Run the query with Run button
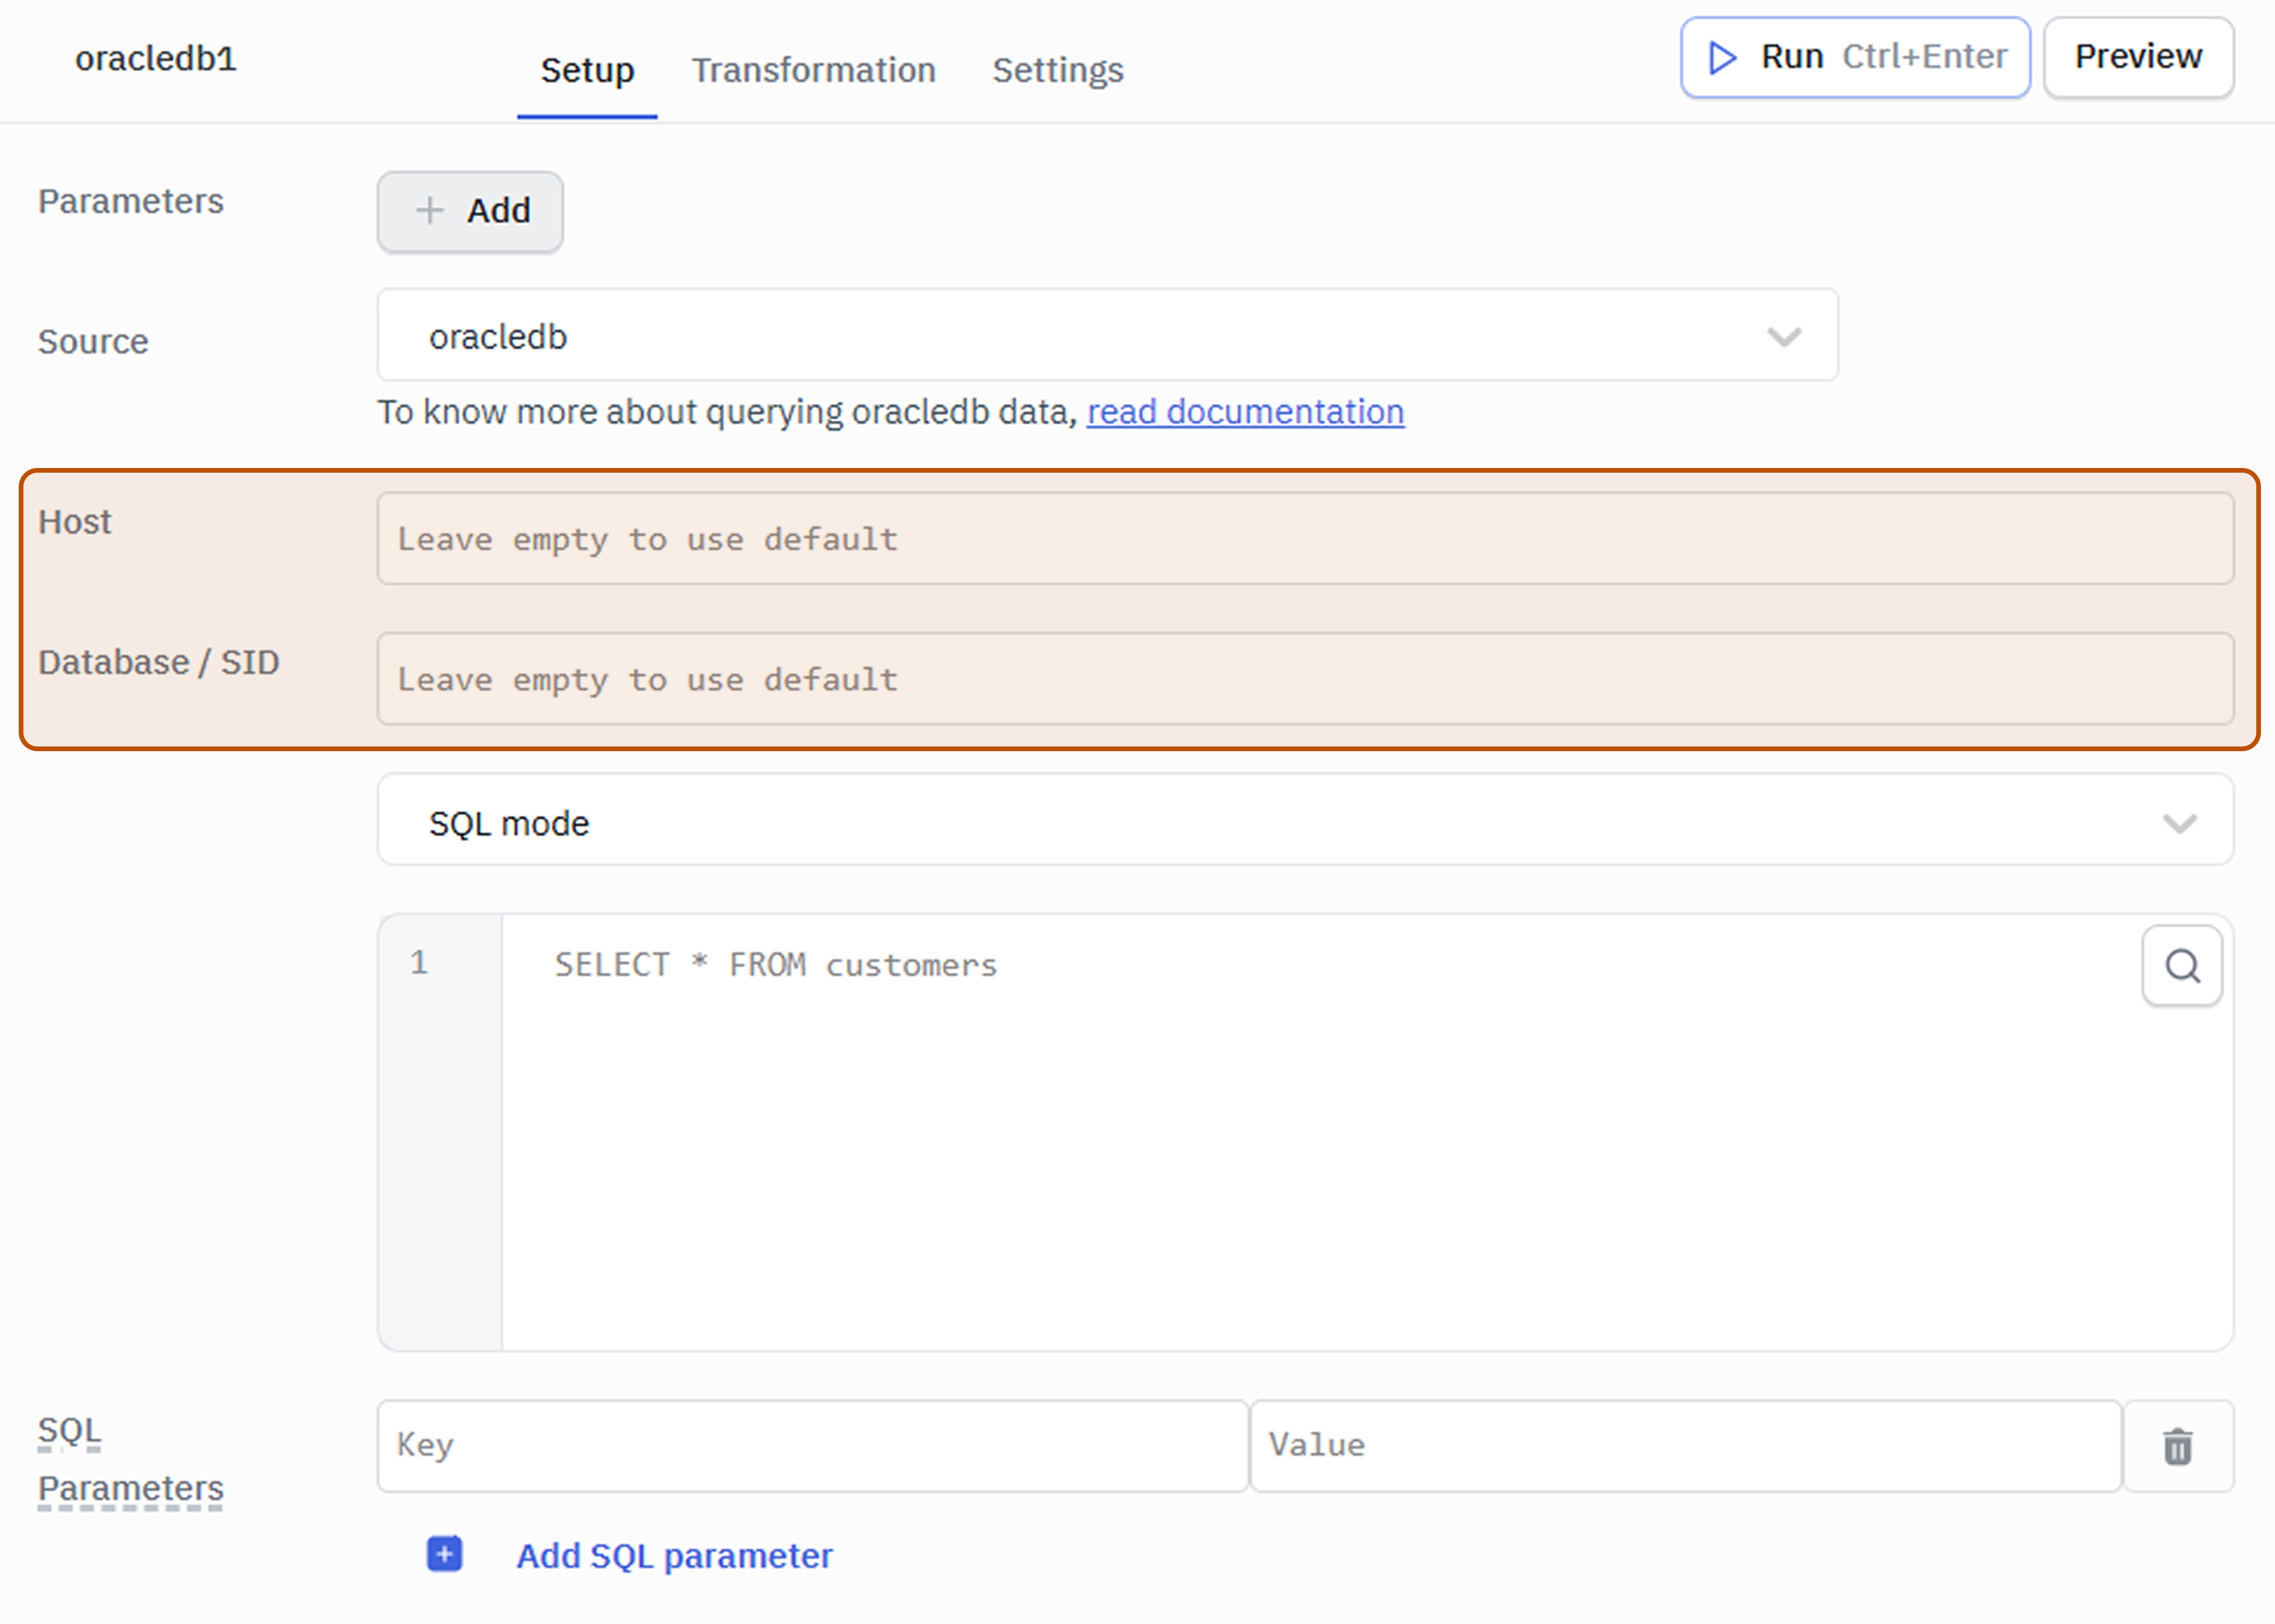2275x1624 pixels. [1855, 57]
